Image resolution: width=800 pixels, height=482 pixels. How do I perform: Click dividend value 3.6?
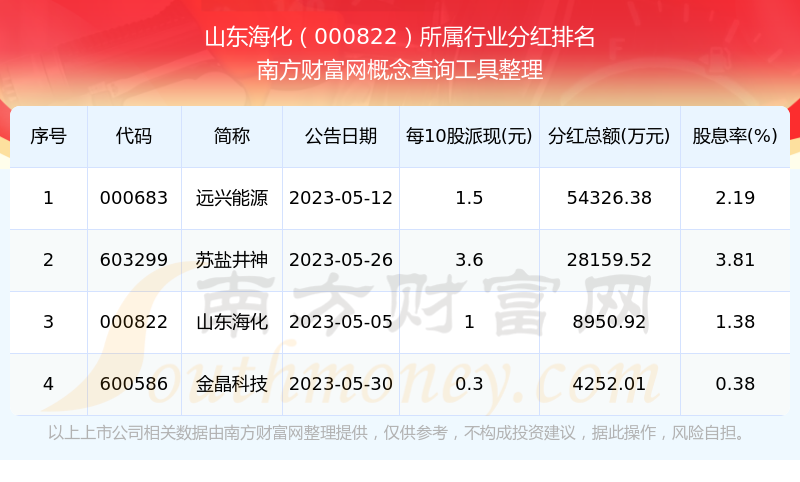tap(469, 260)
